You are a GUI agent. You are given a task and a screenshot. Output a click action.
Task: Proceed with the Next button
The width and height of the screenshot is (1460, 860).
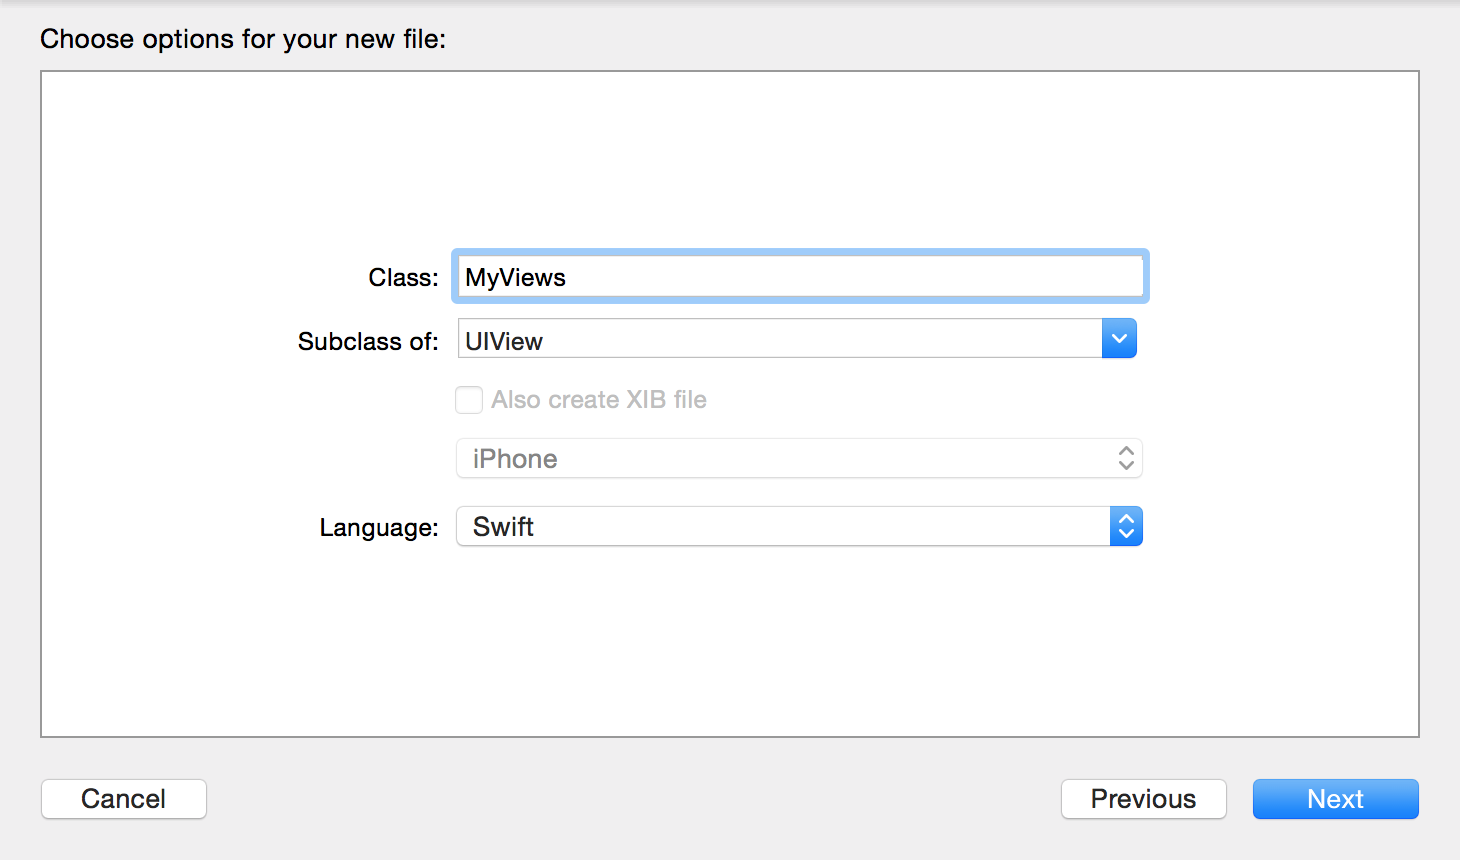(x=1336, y=799)
